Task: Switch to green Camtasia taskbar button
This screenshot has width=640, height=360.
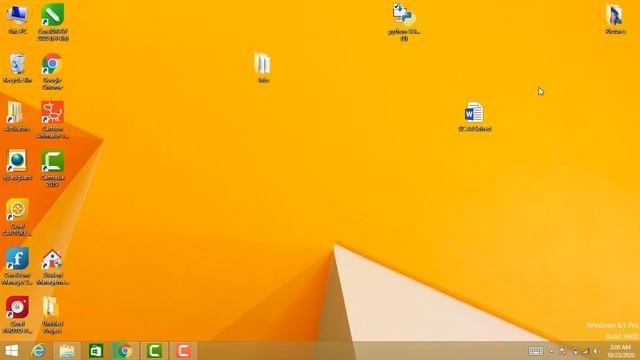Action: (154, 351)
